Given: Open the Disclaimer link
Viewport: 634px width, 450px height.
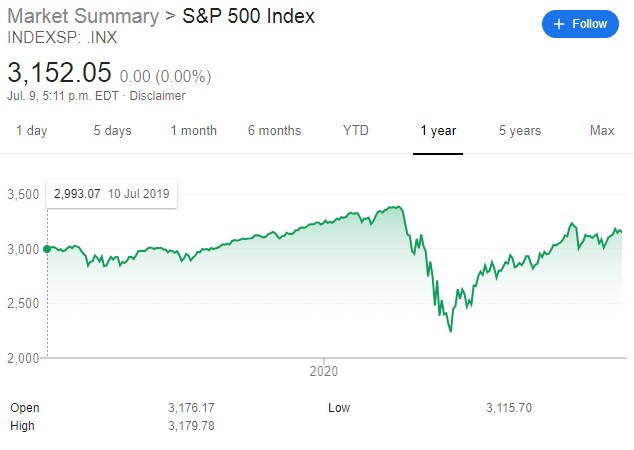Looking at the screenshot, I should (x=157, y=96).
